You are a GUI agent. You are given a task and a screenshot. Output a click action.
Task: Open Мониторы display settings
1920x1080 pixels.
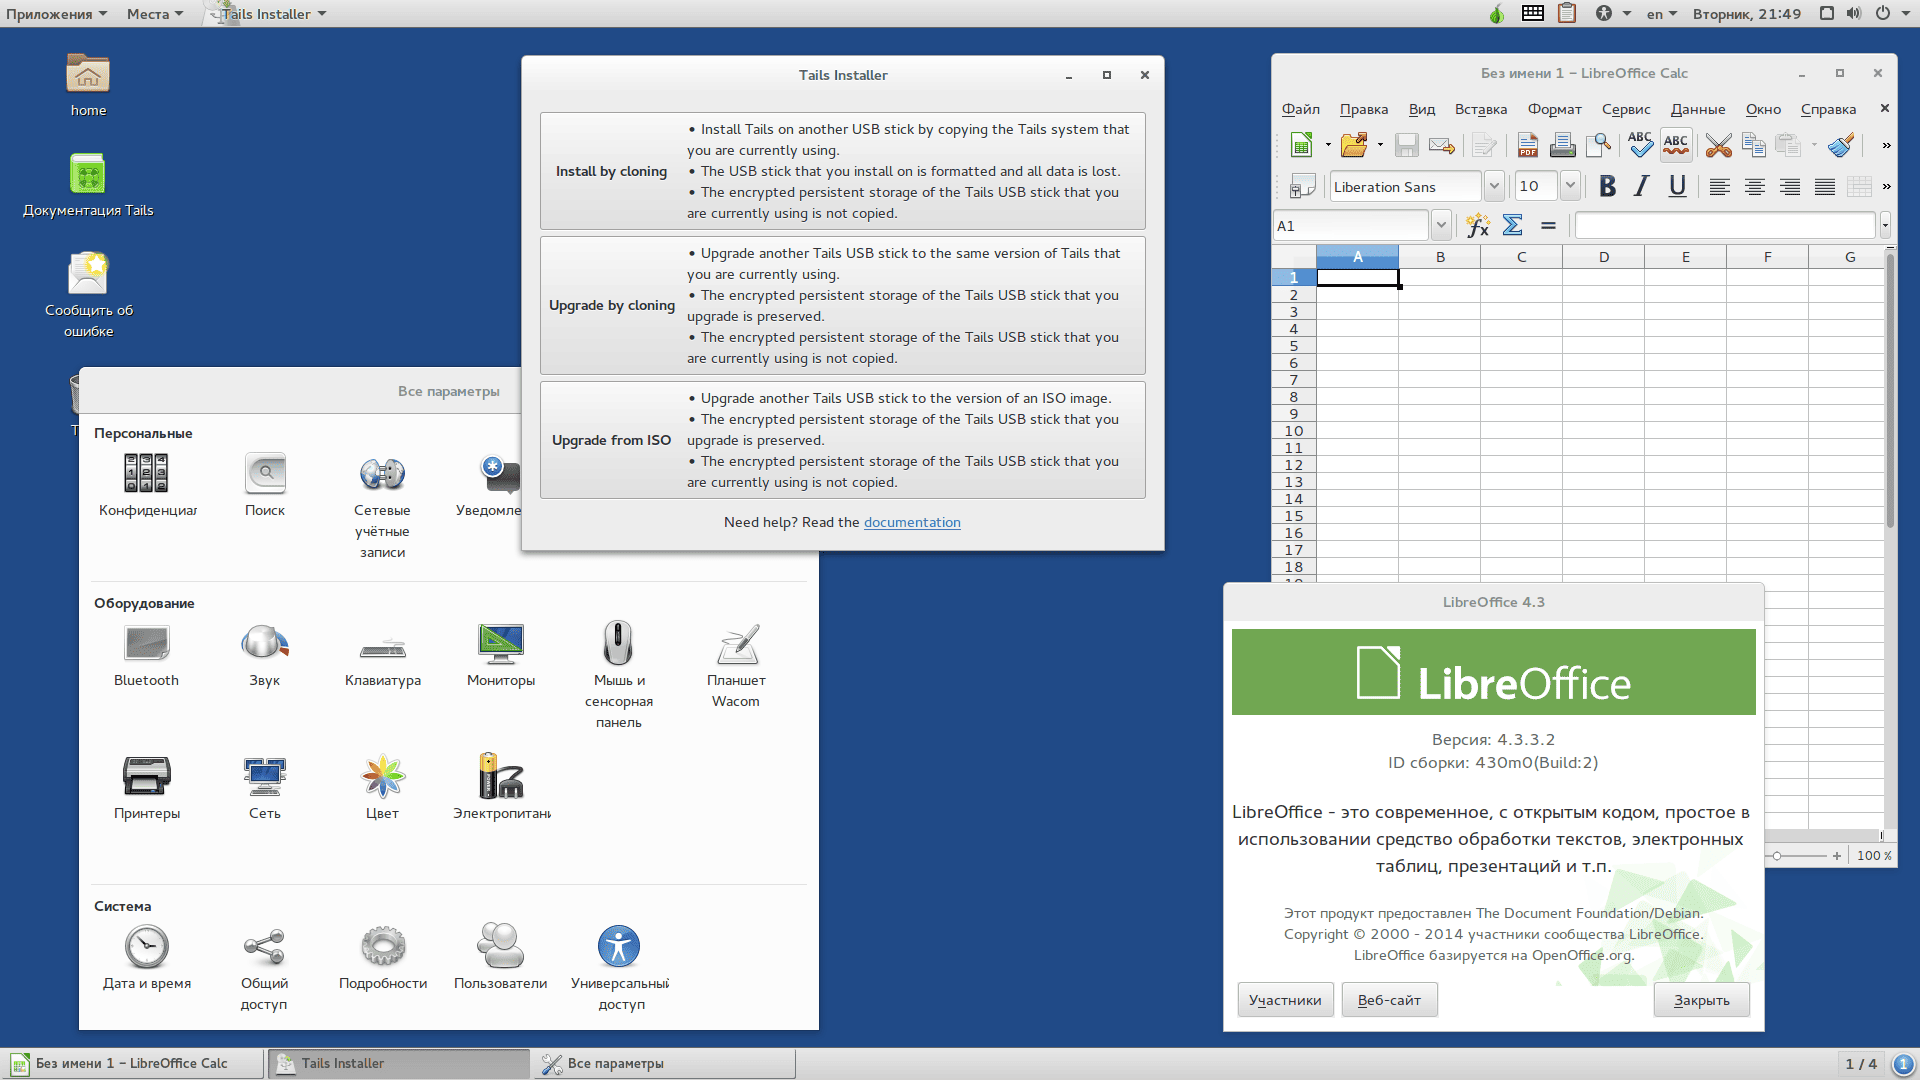click(501, 655)
